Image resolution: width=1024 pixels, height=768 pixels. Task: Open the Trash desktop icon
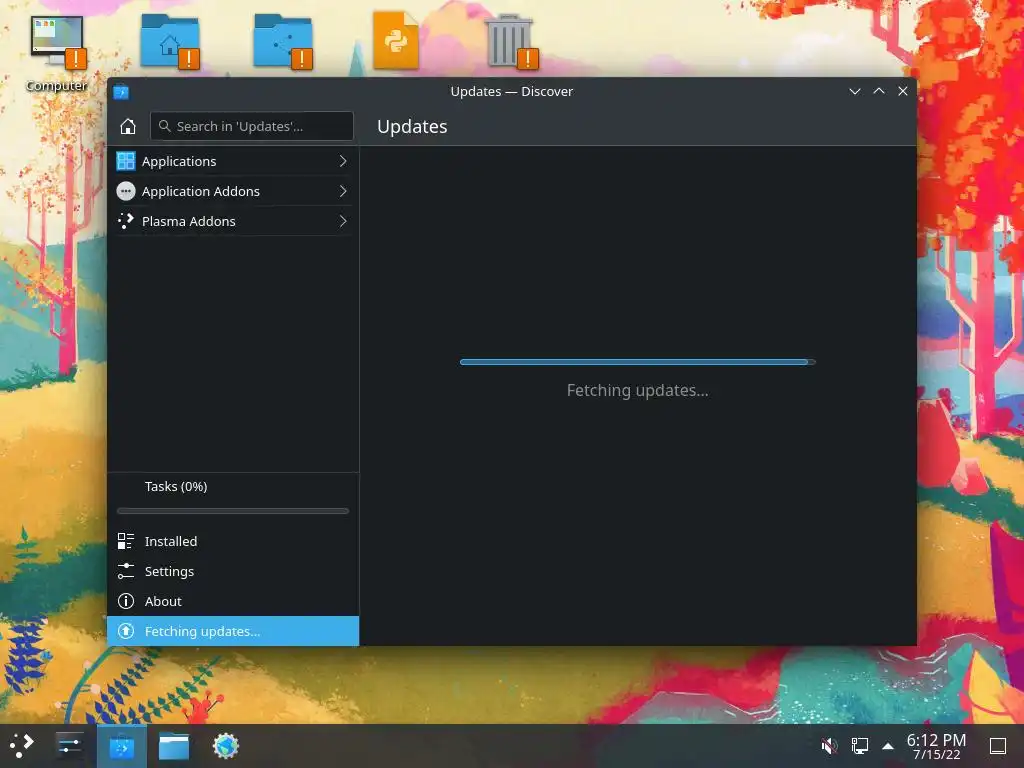click(511, 42)
